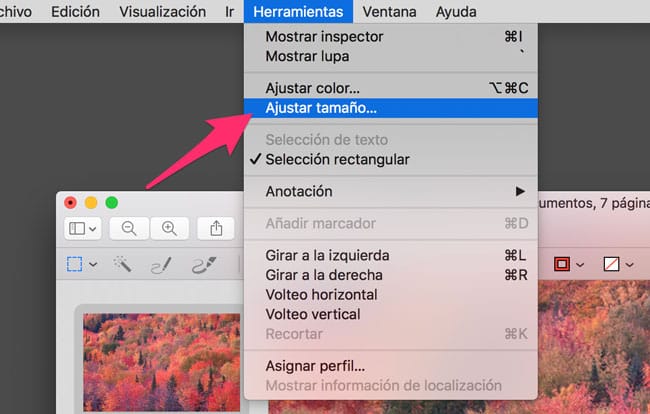Click the fill color icon with red slash

[x=611, y=264]
